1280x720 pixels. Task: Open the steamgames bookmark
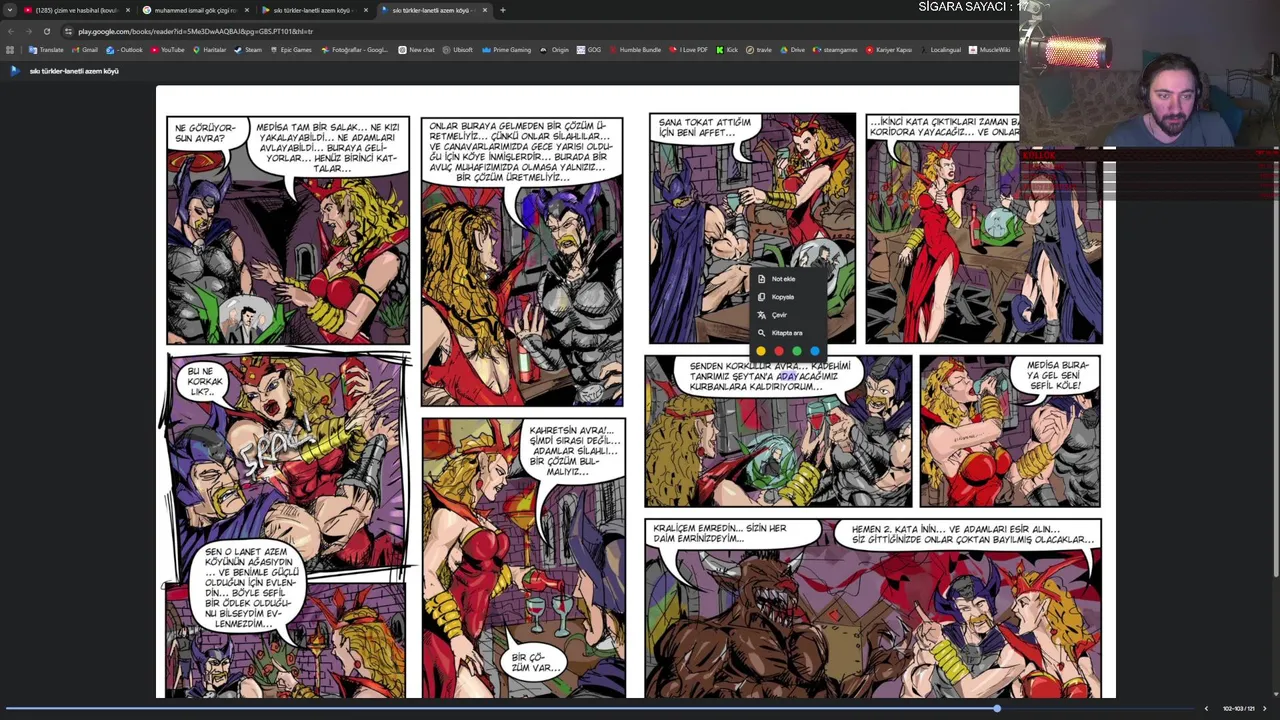click(835, 50)
